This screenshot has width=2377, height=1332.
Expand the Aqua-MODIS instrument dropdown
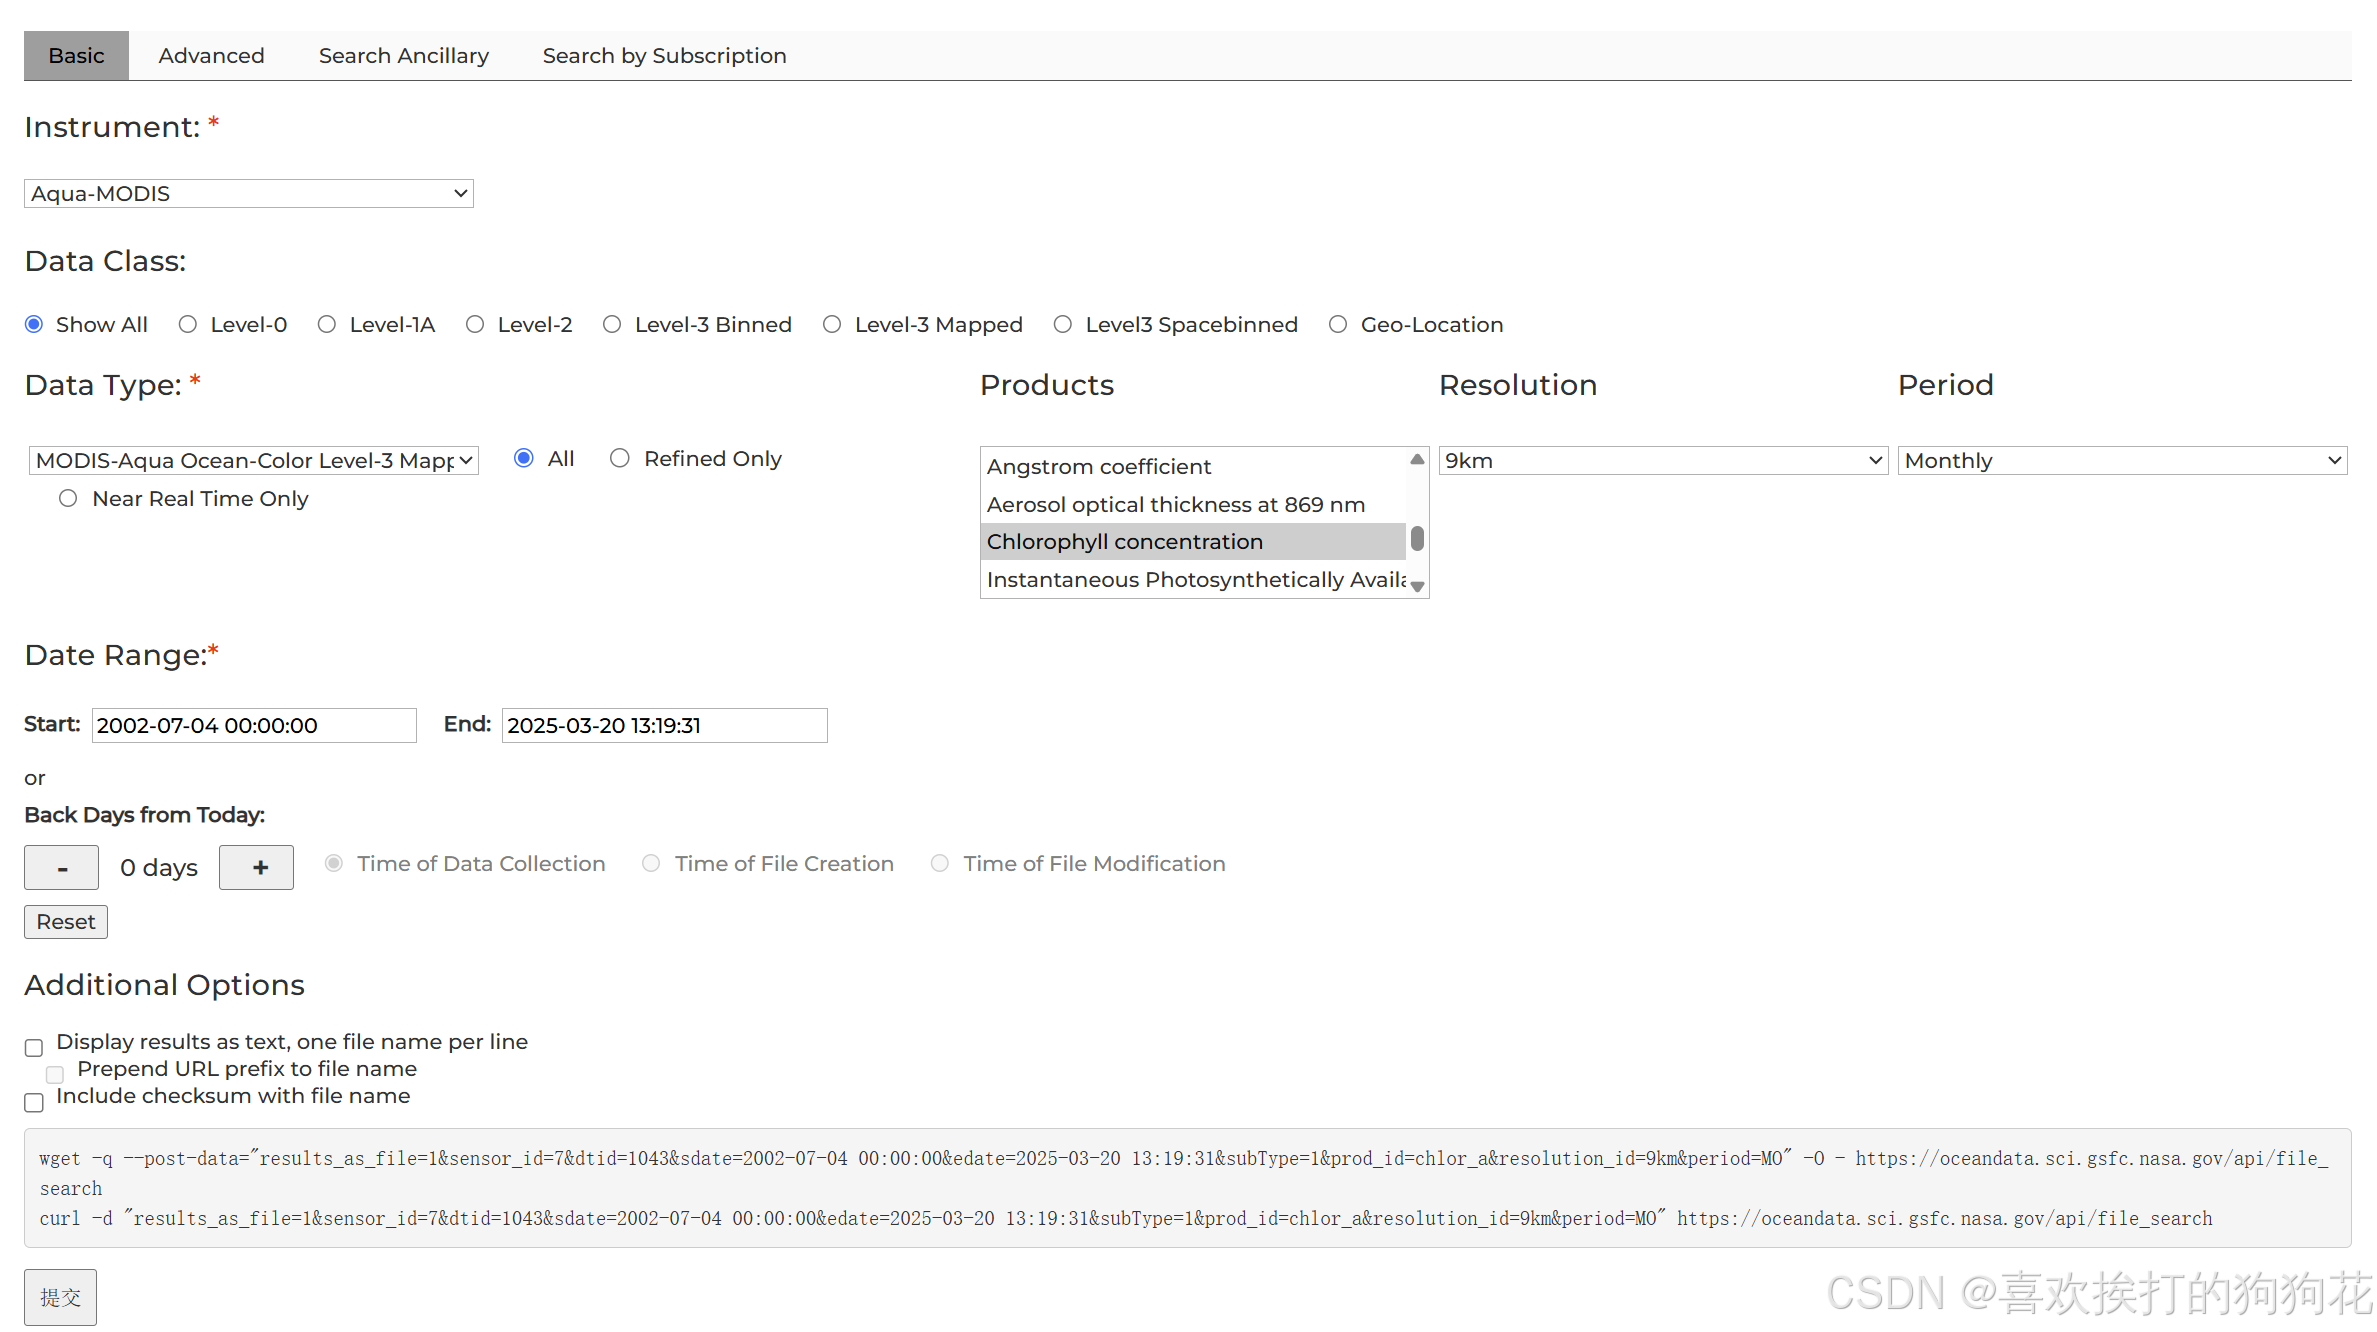(x=248, y=194)
